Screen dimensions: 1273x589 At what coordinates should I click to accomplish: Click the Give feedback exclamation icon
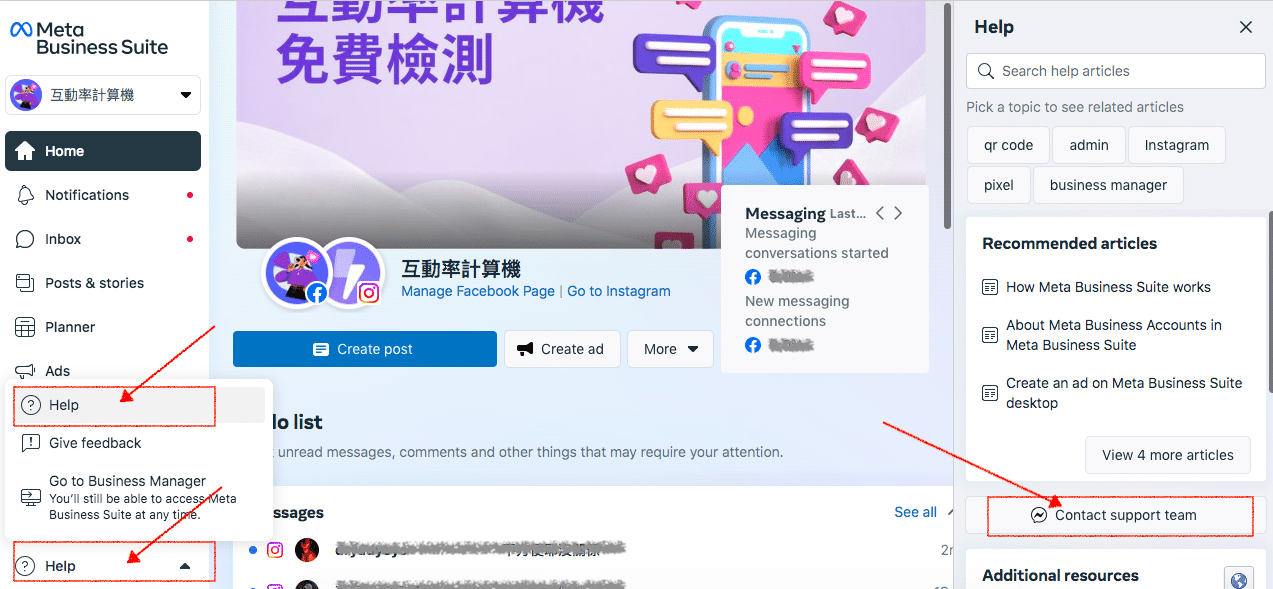tap(31, 443)
